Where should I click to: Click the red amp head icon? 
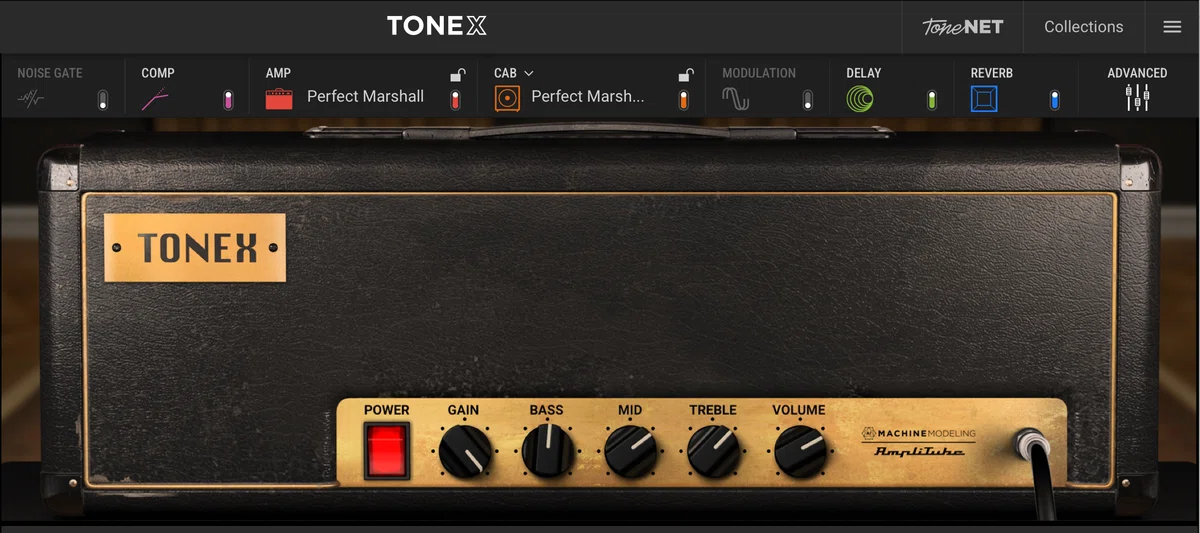click(x=279, y=98)
